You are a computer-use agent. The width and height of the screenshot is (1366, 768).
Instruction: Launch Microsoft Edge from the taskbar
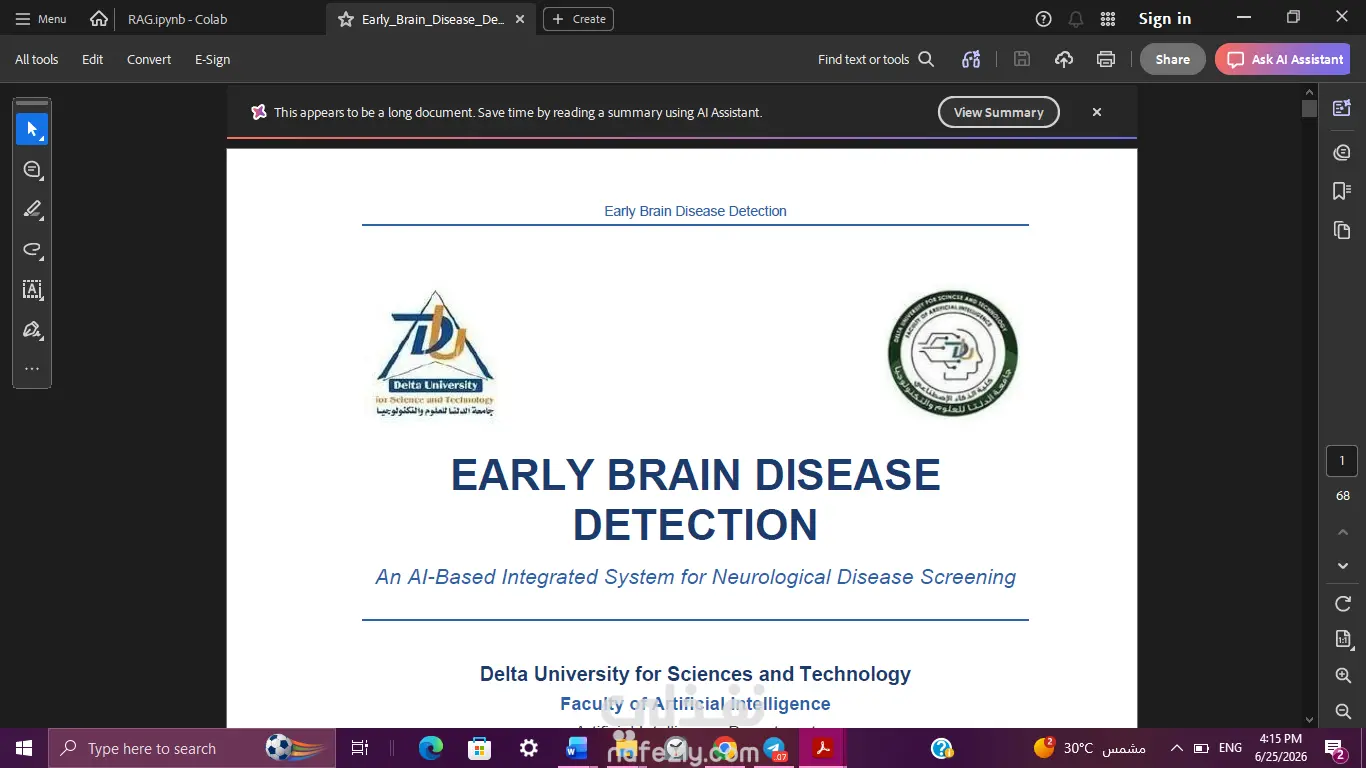pyautogui.click(x=431, y=748)
